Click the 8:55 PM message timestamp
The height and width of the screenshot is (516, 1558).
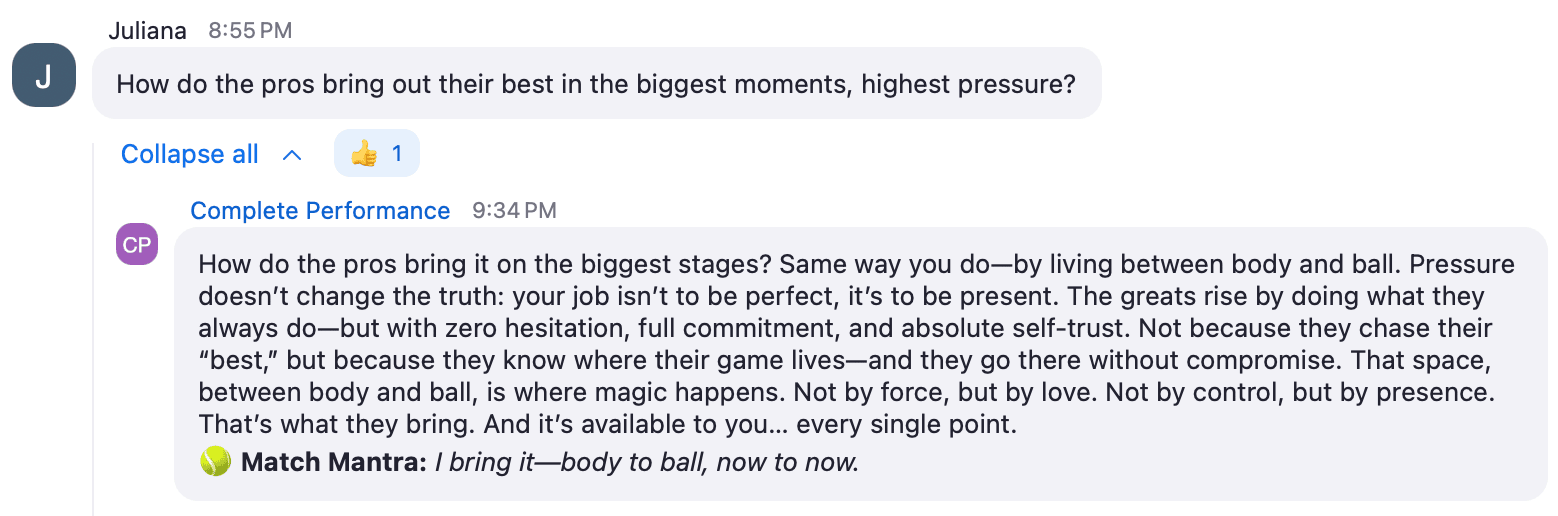coord(250,31)
